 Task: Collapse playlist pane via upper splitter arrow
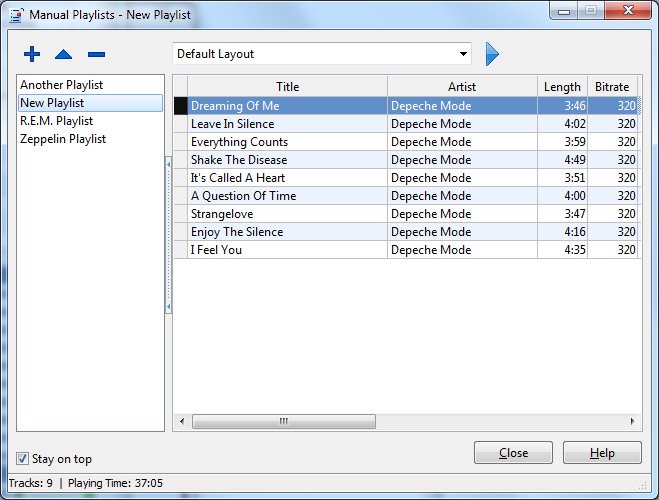(169, 165)
